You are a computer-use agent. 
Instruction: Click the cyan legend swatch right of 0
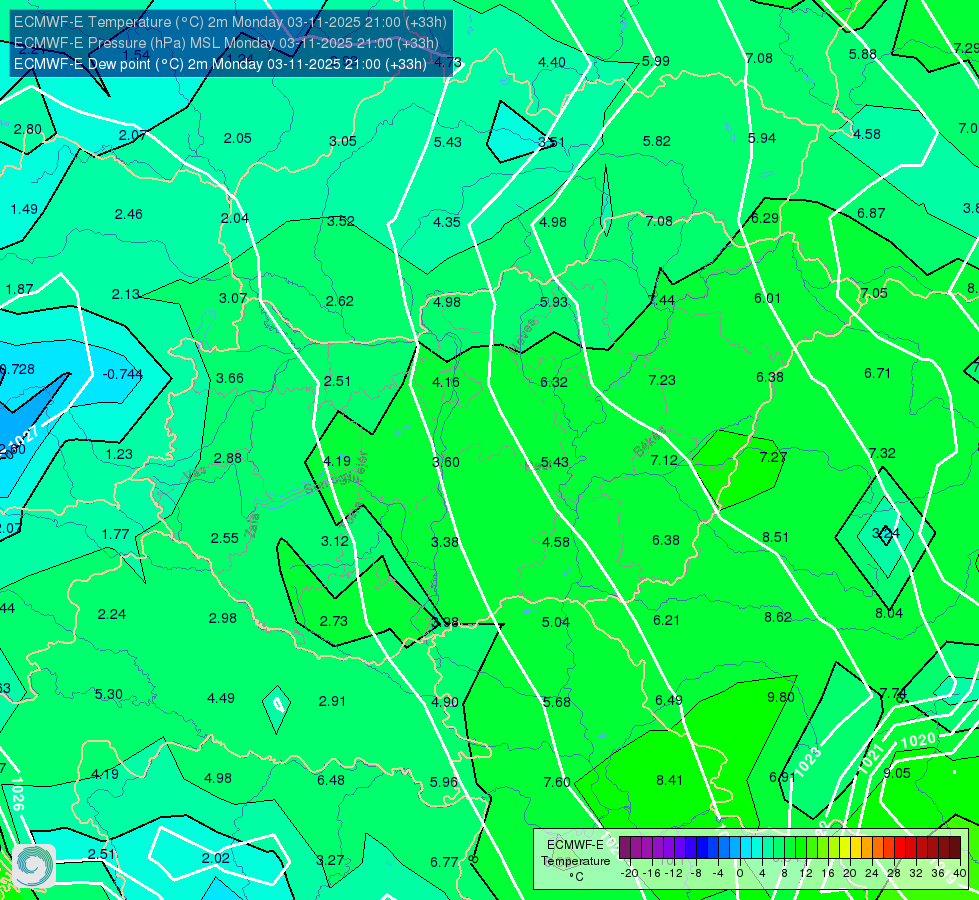(x=746, y=848)
